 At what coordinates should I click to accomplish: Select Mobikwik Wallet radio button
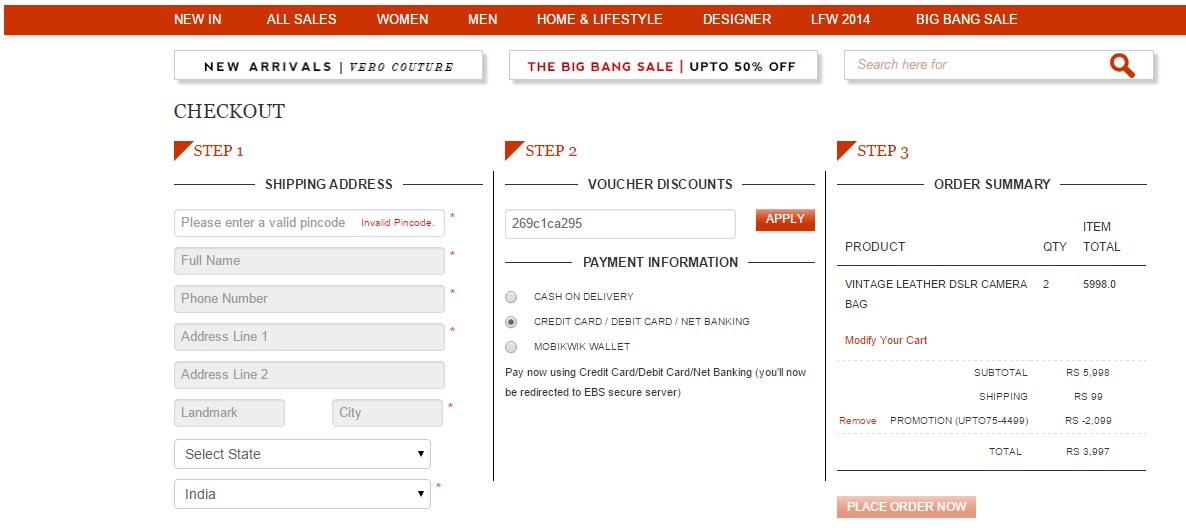[511, 347]
